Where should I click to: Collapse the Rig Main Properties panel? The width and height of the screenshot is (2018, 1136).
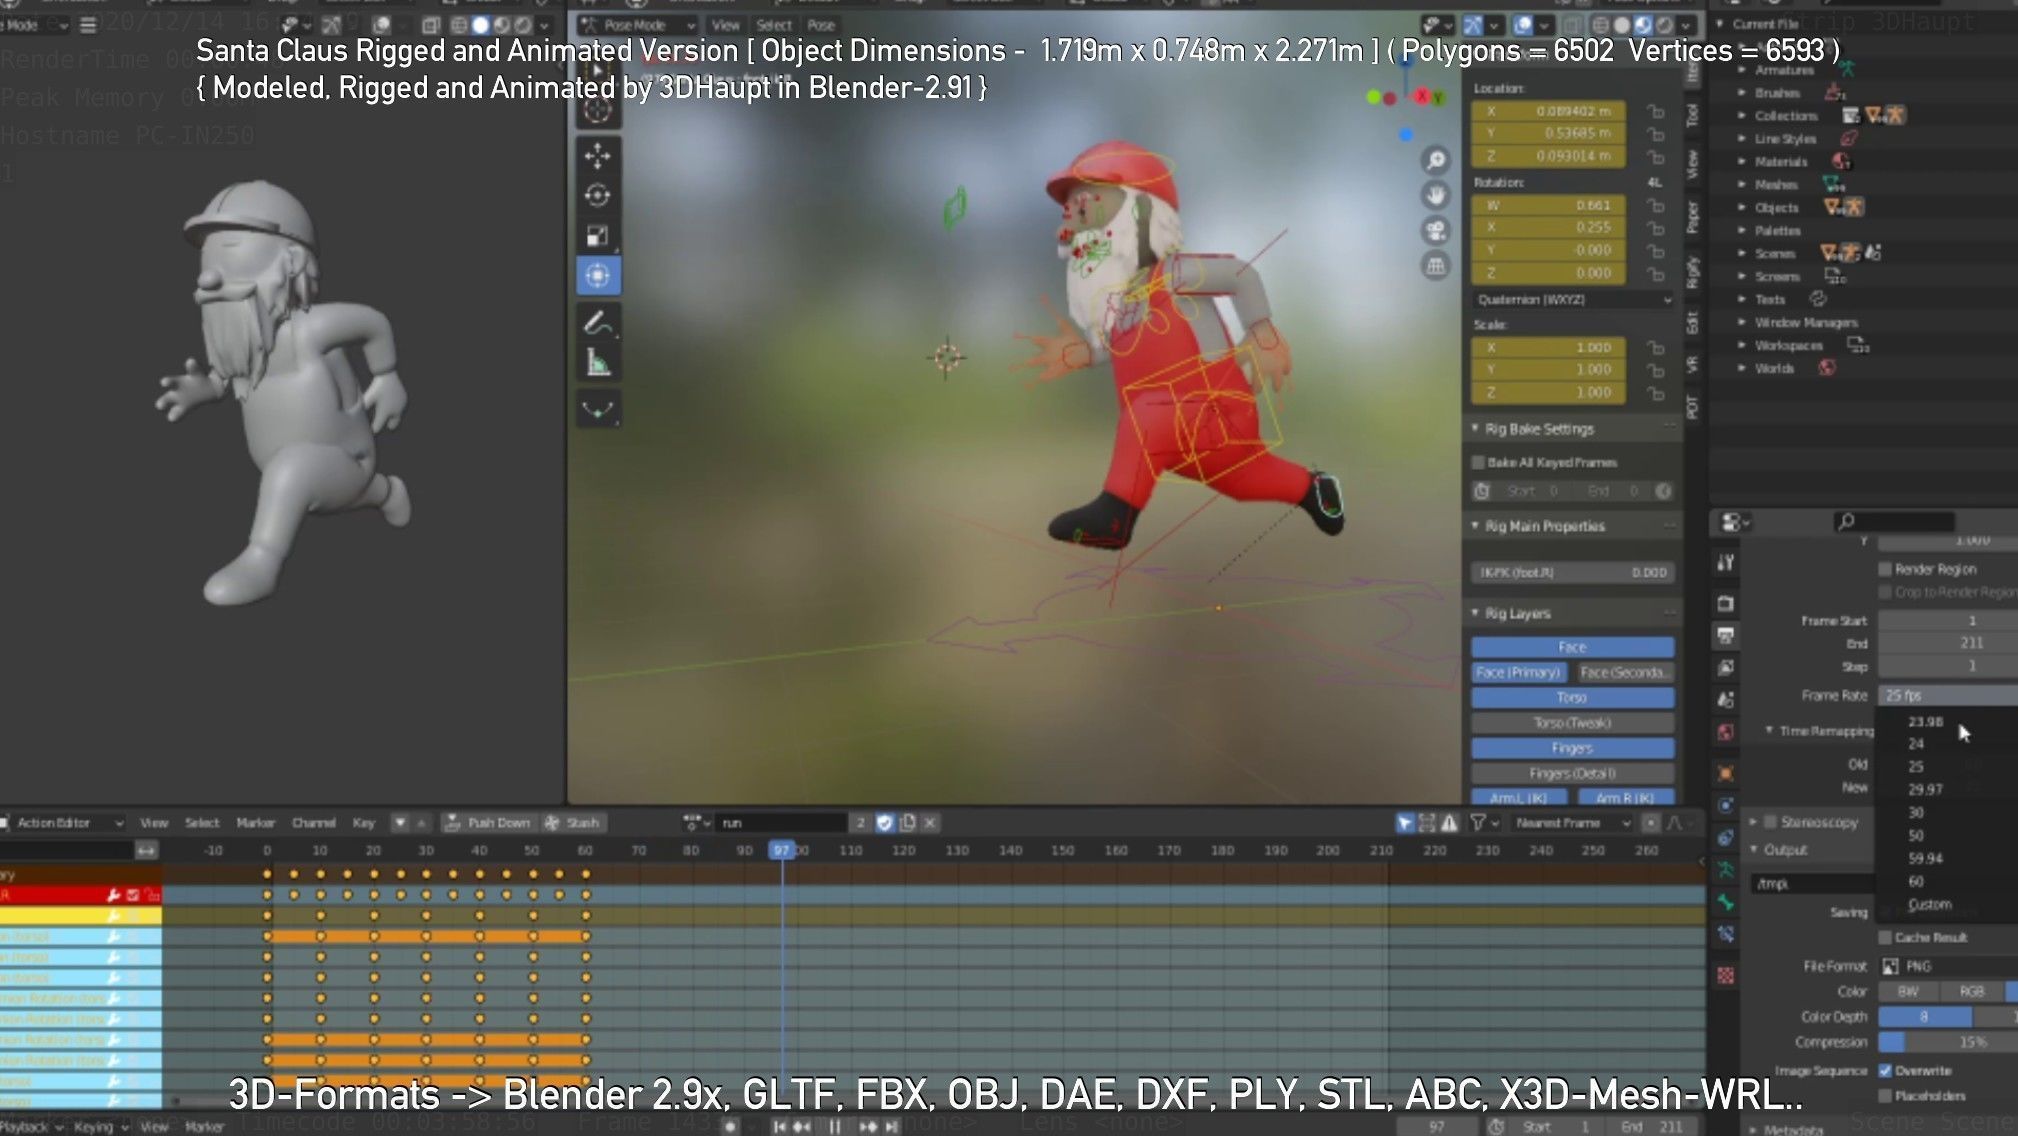click(x=1475, y=526)
